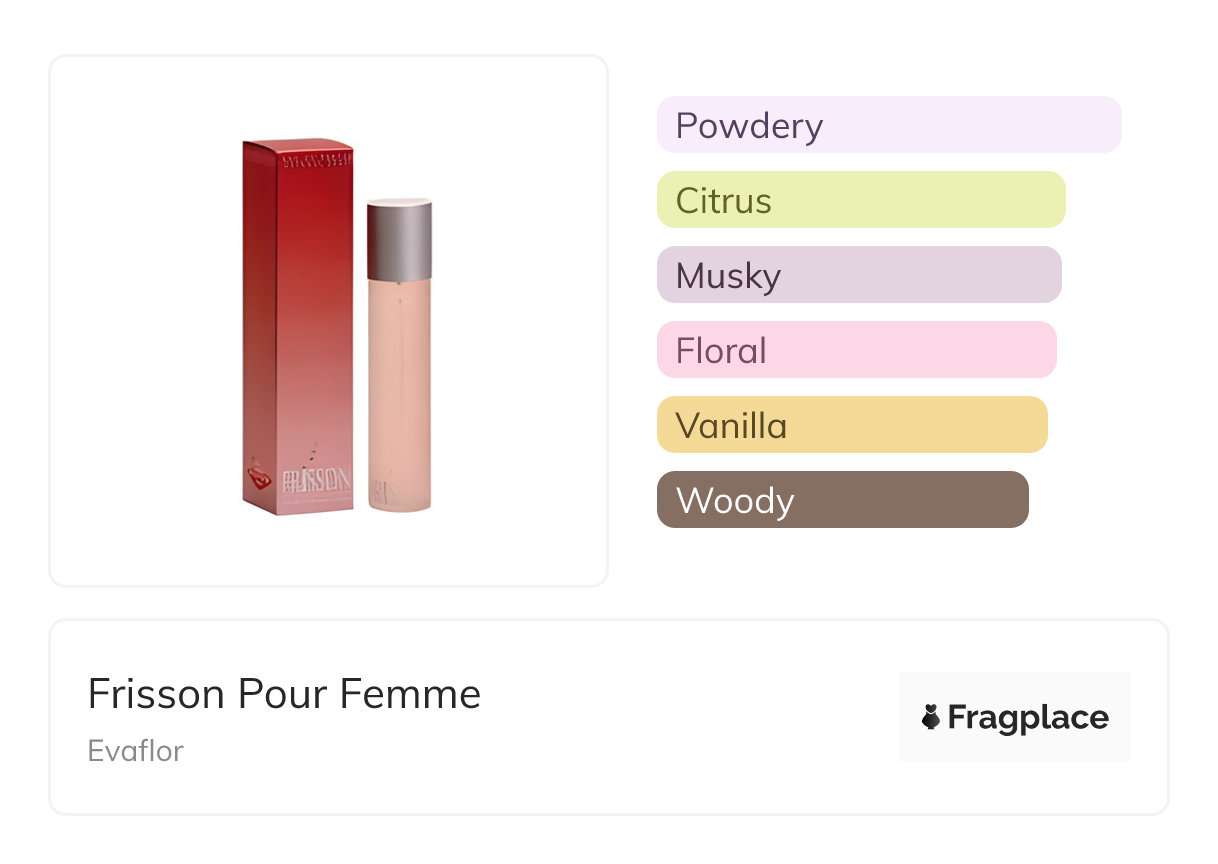
Task: Open the Frisson Pour Femme title
Action: (284, 694)
